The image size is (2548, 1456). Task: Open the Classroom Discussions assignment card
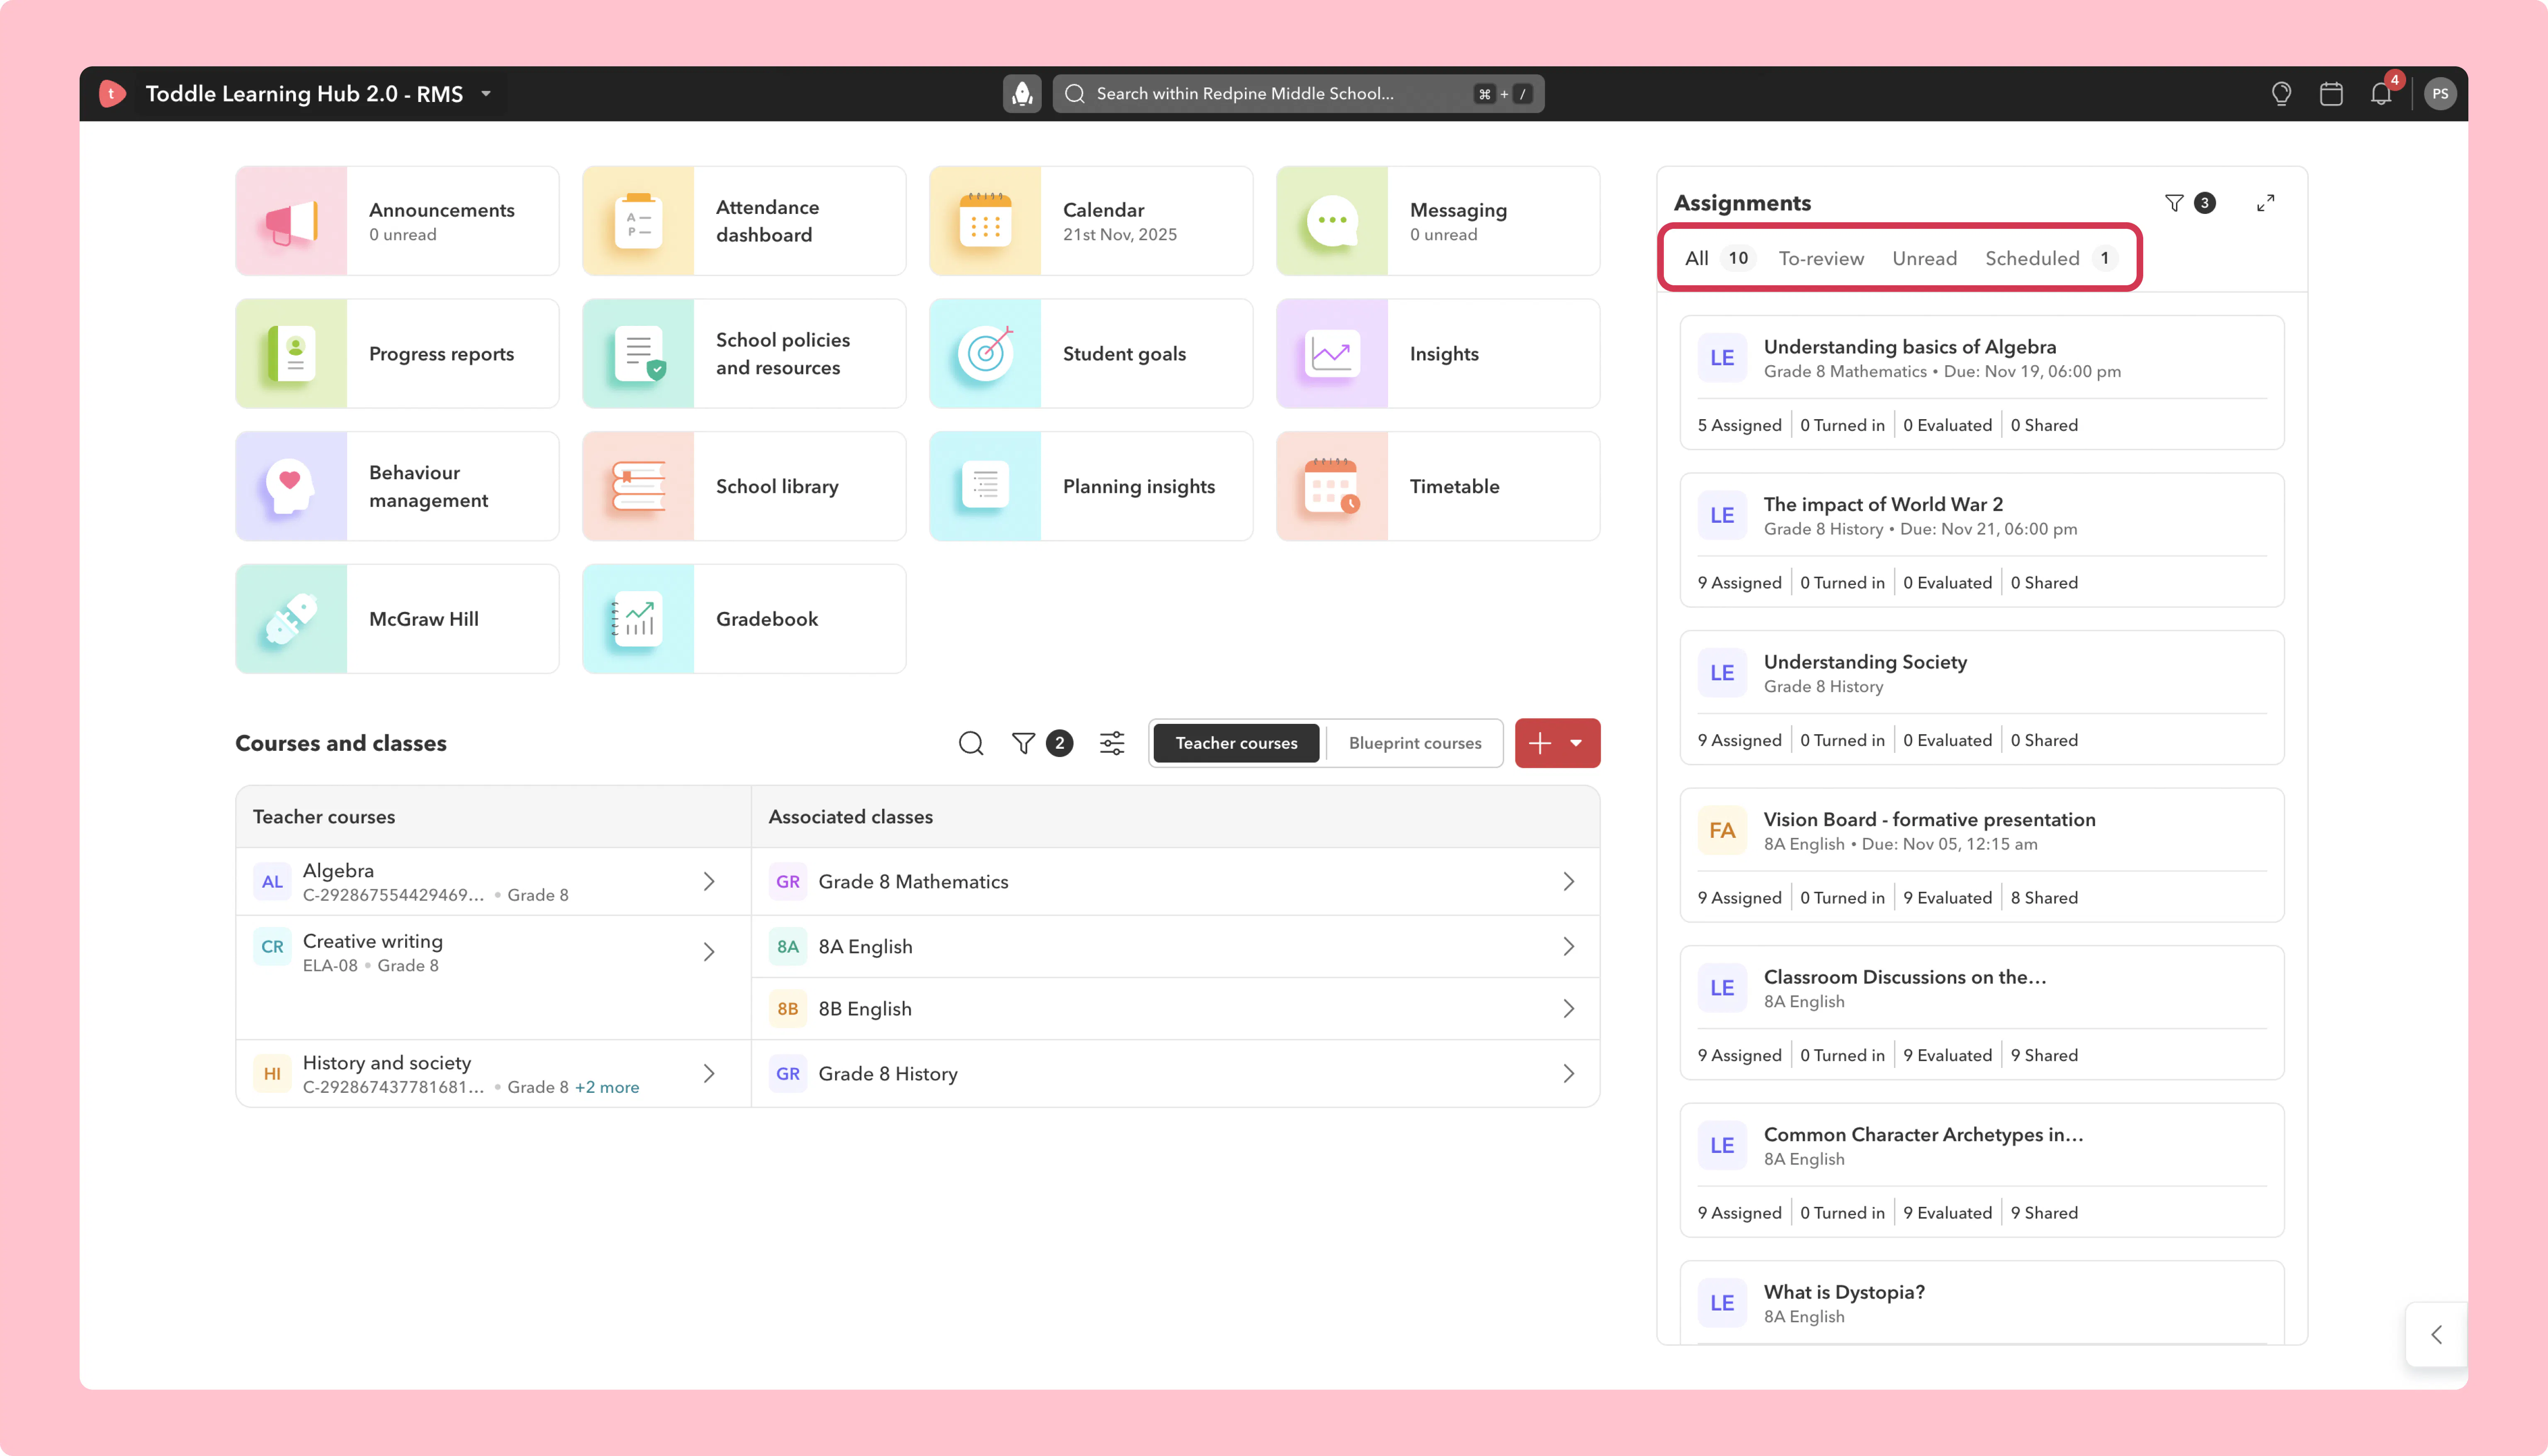[x=1981, y=1012]
